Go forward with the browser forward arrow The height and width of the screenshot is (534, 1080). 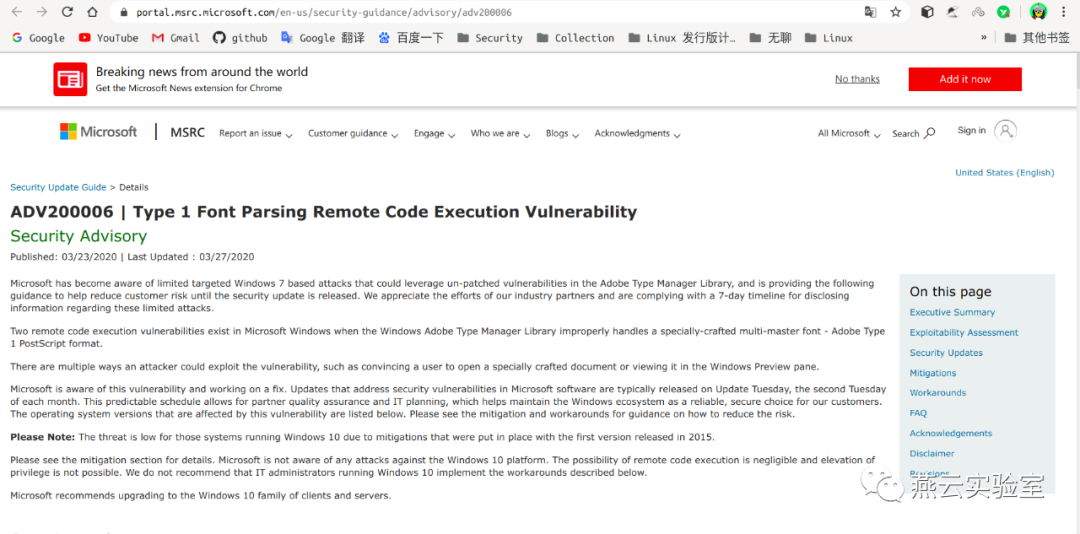[x=41, y=12]
